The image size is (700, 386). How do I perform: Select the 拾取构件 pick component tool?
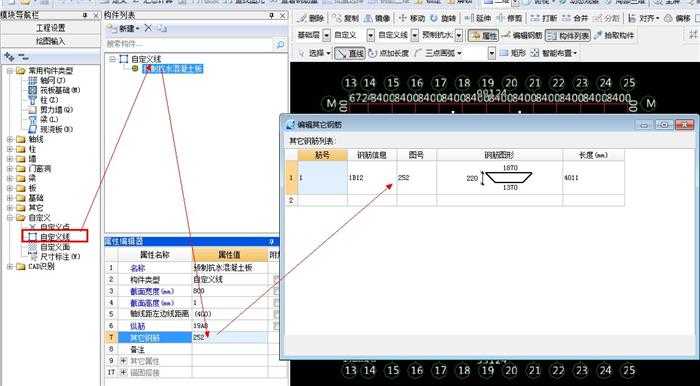[614, 35]
